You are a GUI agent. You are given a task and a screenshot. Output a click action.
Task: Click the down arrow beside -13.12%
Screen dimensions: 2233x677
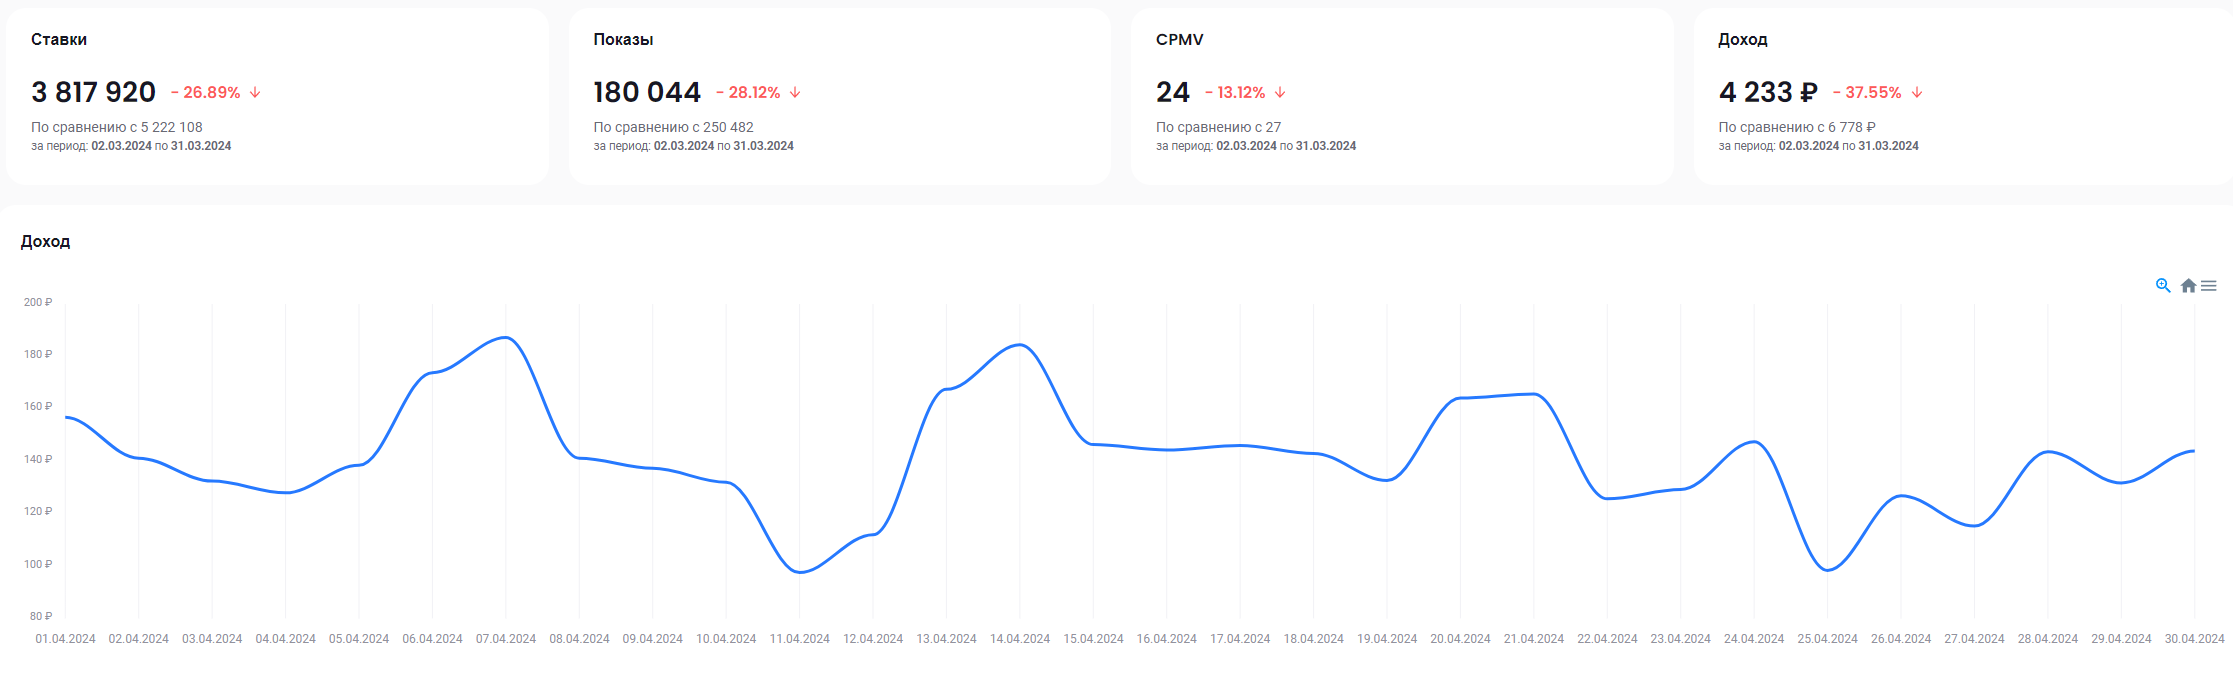1280,92
